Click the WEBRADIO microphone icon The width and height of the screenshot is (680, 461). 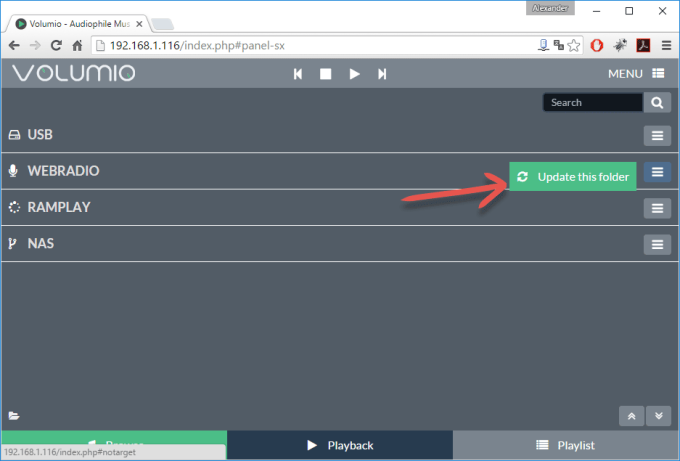[13, 171]
